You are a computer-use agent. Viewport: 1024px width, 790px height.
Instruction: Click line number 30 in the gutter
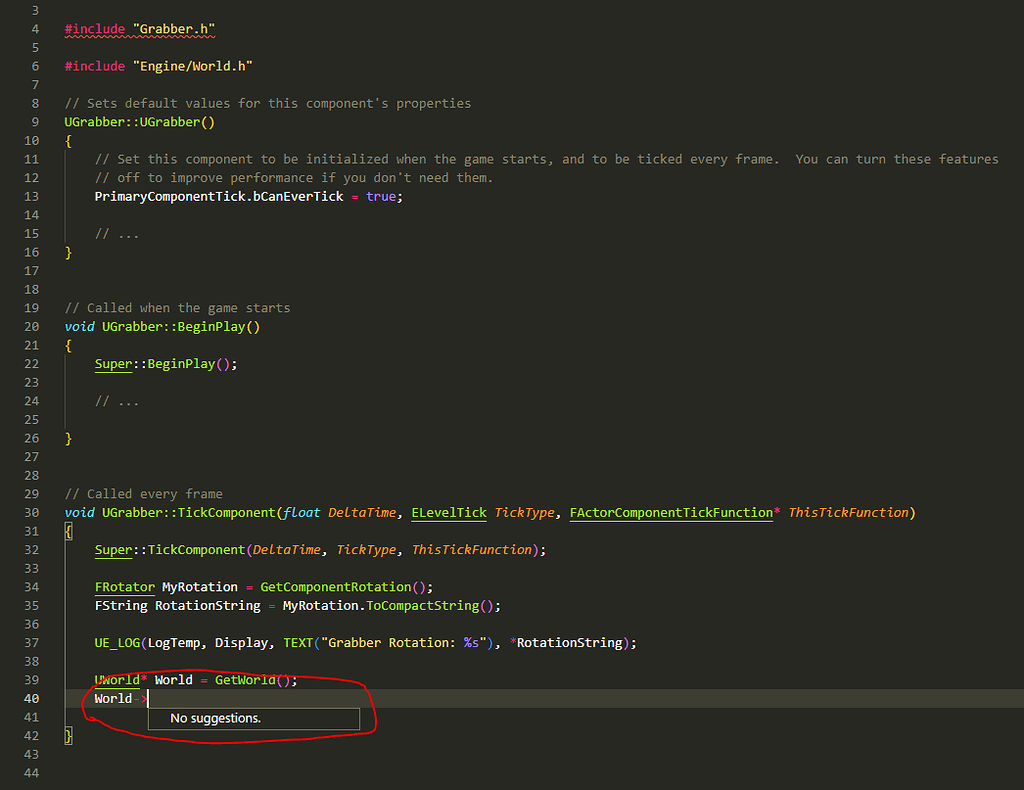point(31,513)
